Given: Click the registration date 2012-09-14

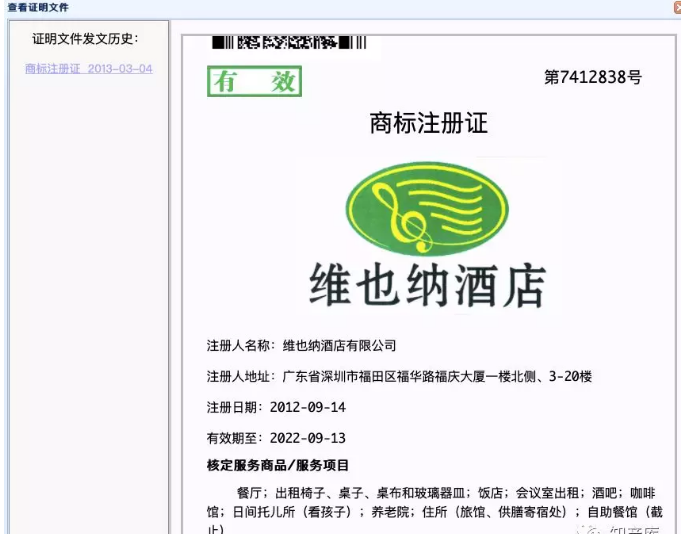Looking at the screenshot, I should tap(308, 408).
